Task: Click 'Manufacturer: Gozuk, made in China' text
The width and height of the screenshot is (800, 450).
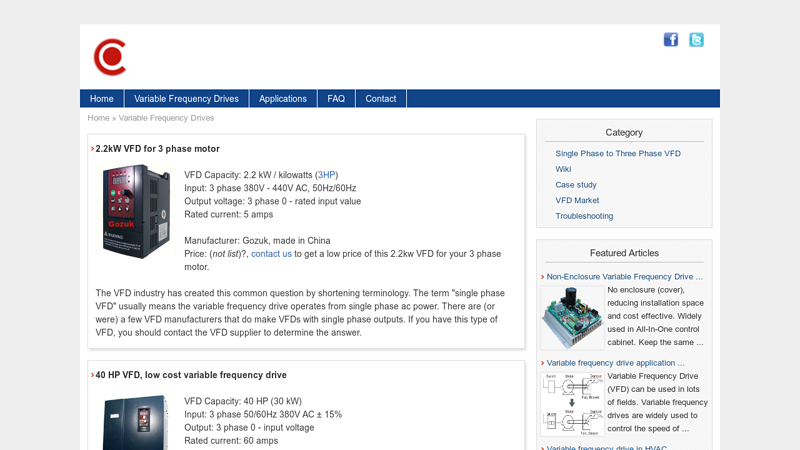Action: [x=257, y=241]
